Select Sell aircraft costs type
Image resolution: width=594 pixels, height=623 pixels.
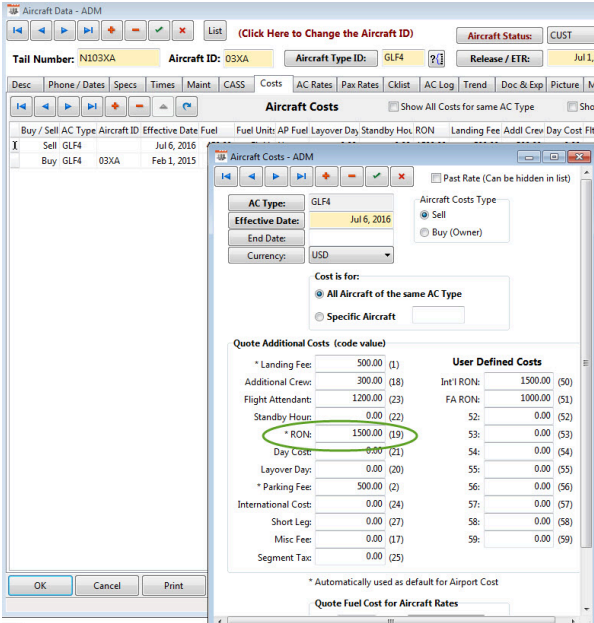pos(424,215)
